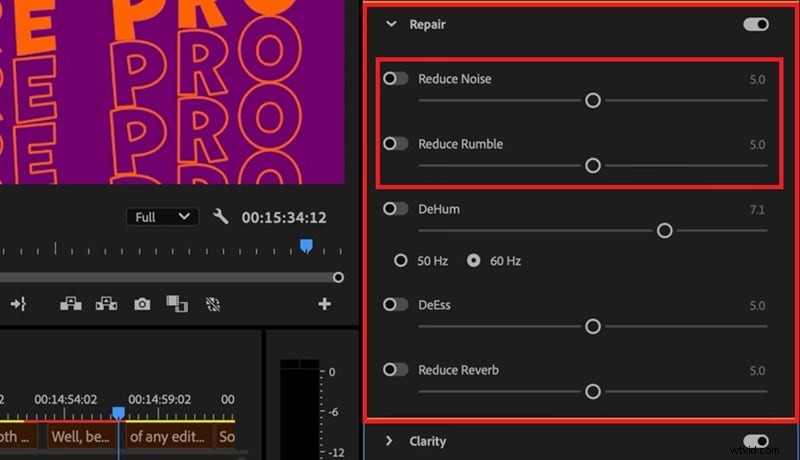800x460 pixels.
Task: Turn off the Repair section master switch
Action: point(756,24)
